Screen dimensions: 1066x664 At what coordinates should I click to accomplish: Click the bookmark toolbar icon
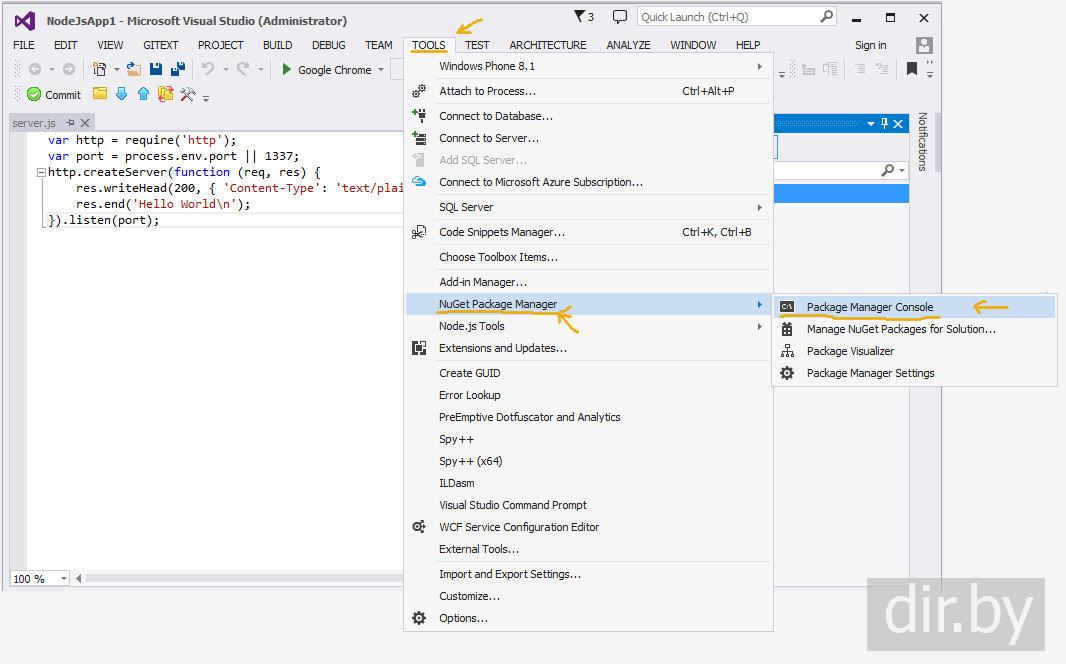click(911, 69)
